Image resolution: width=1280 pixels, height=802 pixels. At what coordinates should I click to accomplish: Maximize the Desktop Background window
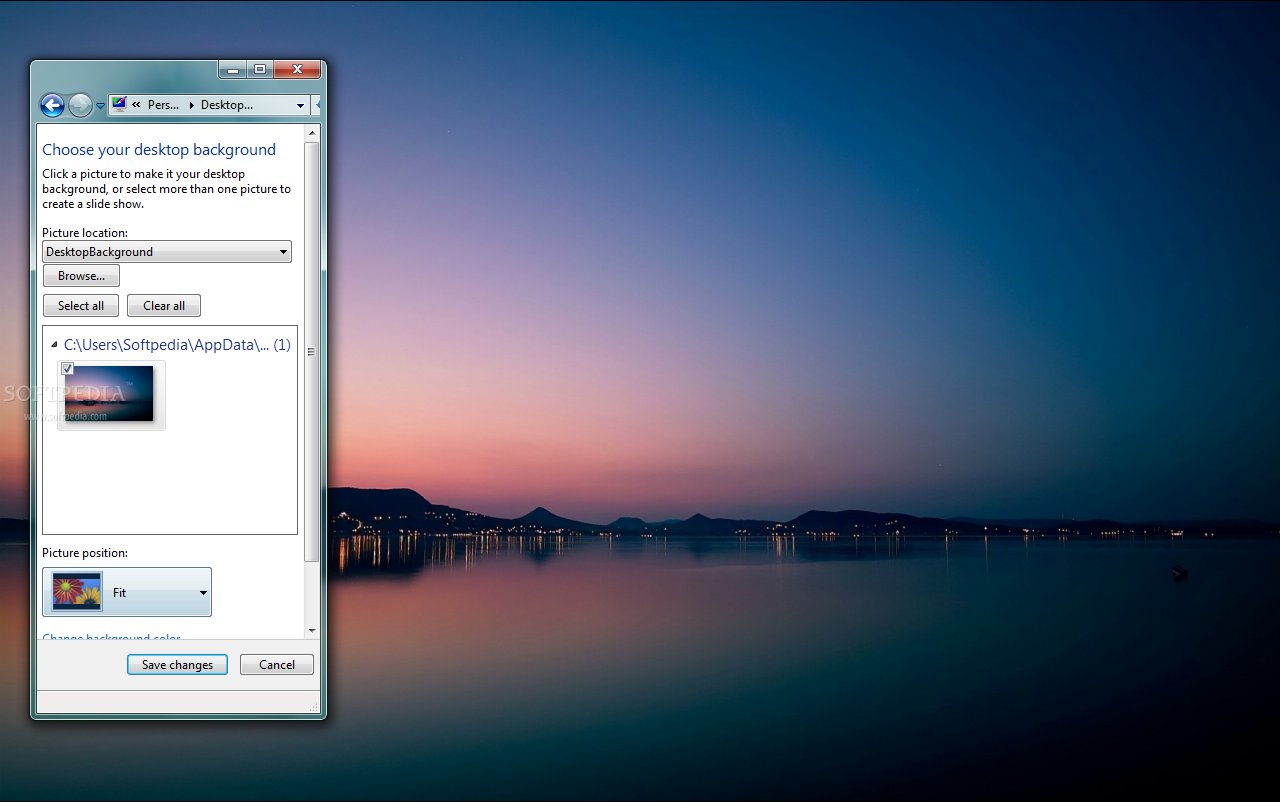260,69
